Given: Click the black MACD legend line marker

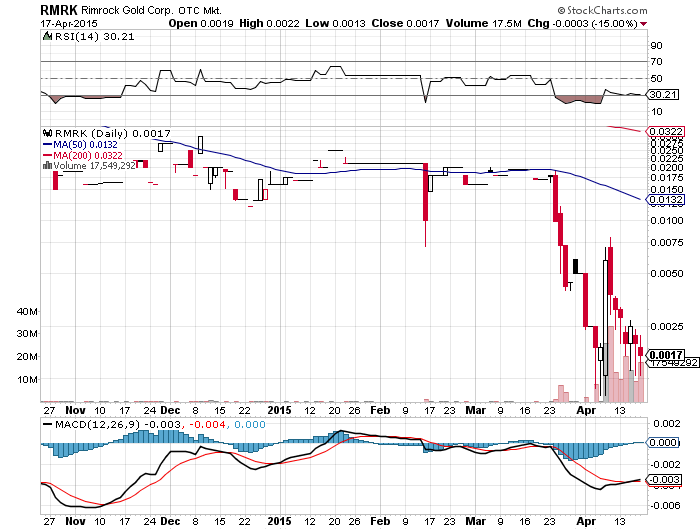Looking at the screenshot, I should (x=47, y=424).
